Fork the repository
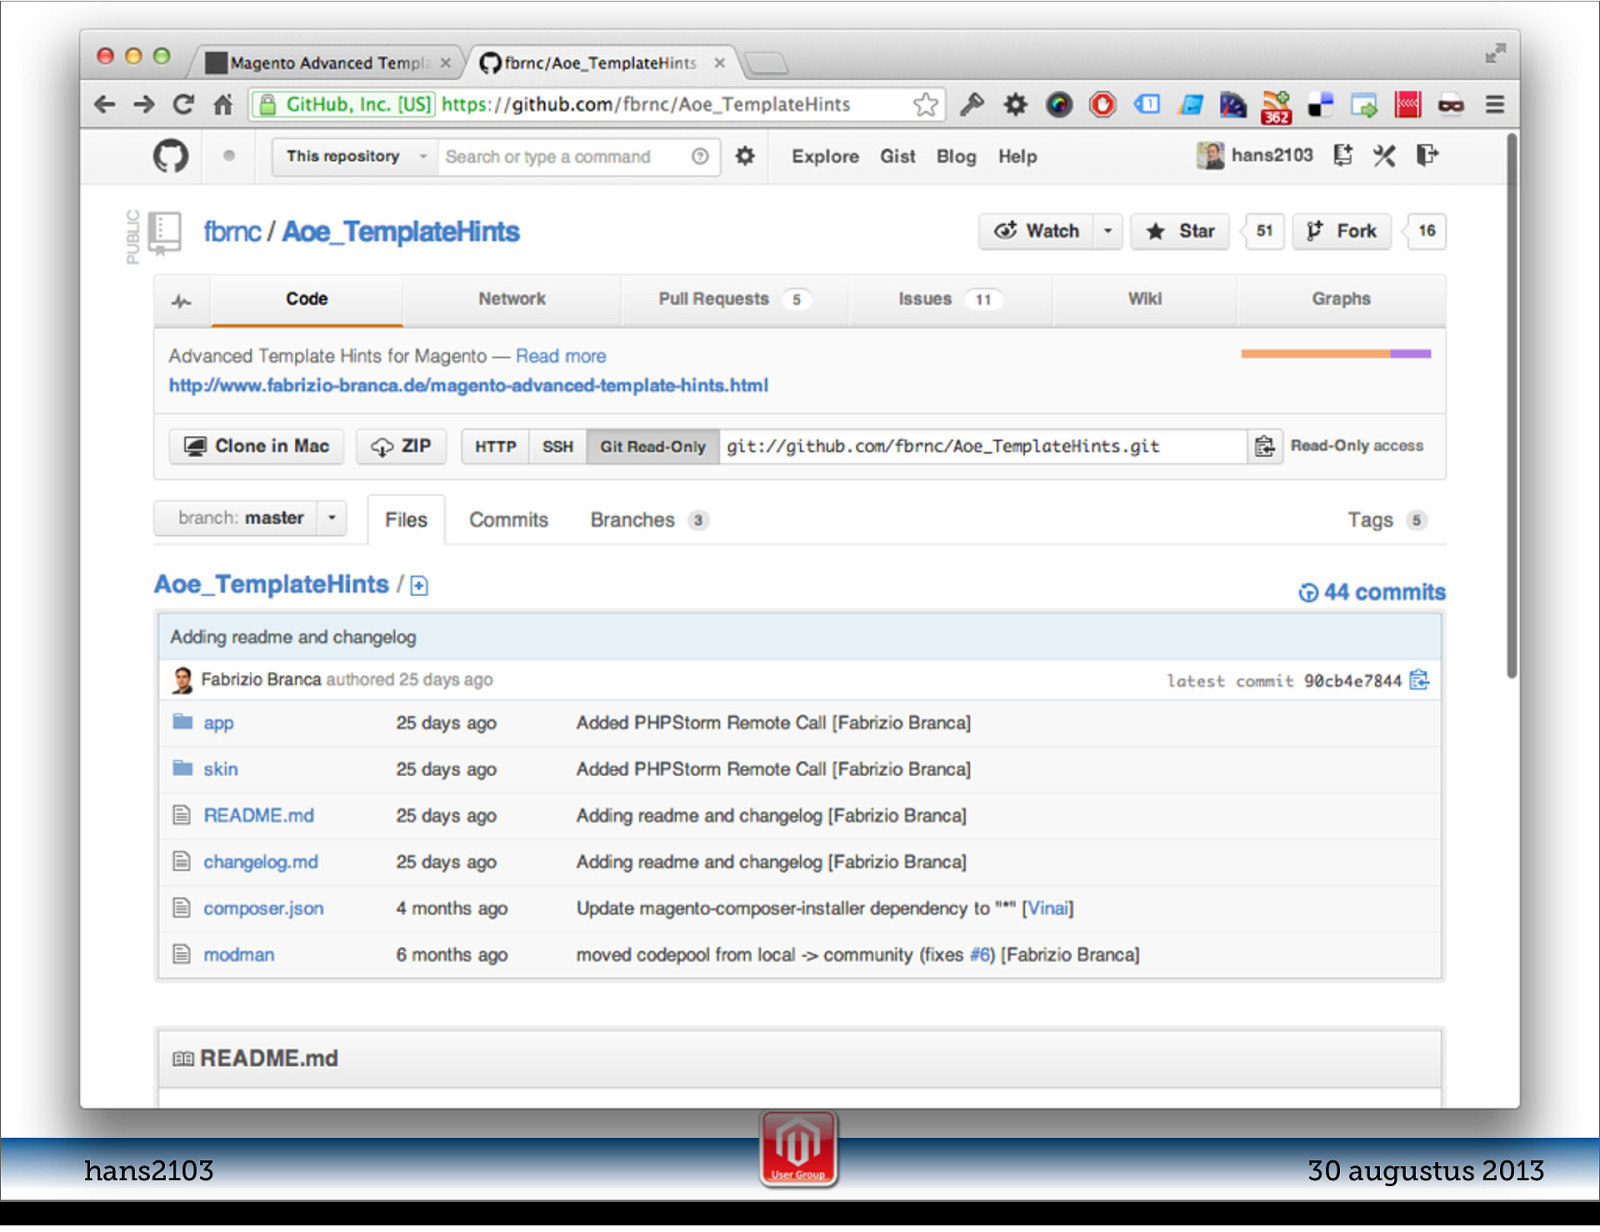 coord(1342,231)
